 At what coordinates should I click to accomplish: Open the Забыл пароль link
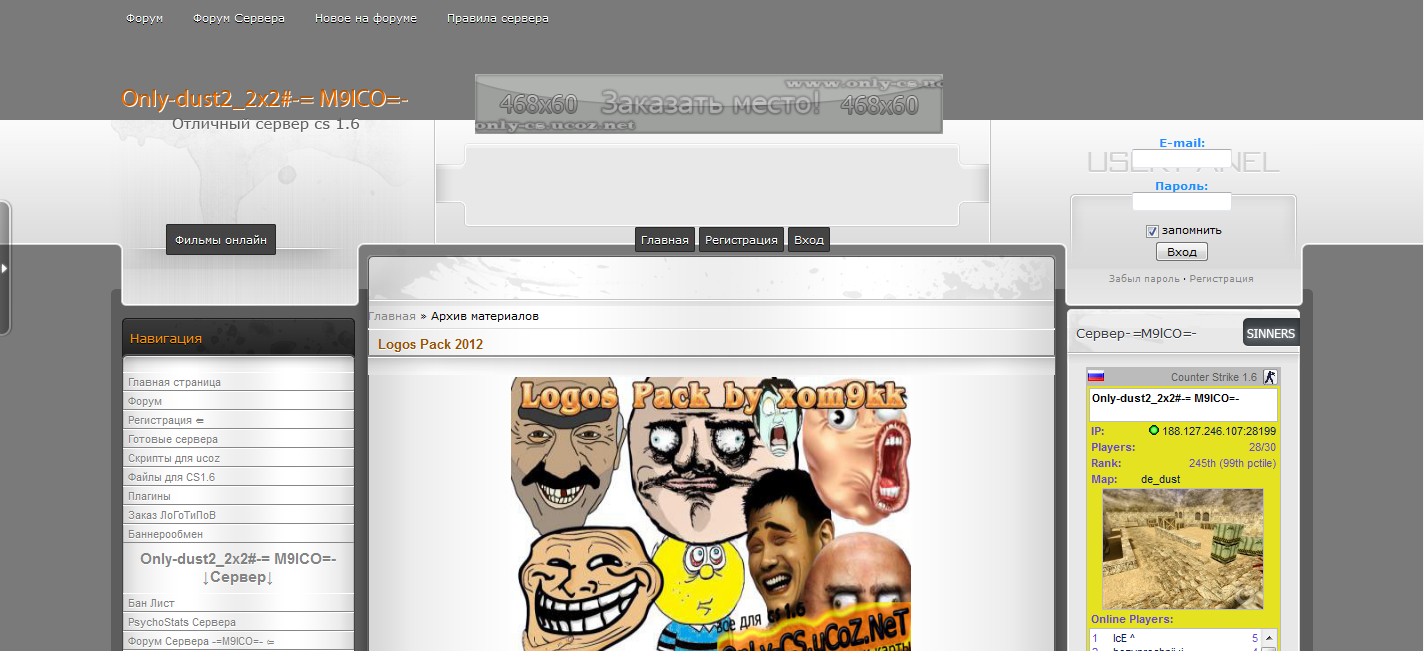[x=1143, y=279]
